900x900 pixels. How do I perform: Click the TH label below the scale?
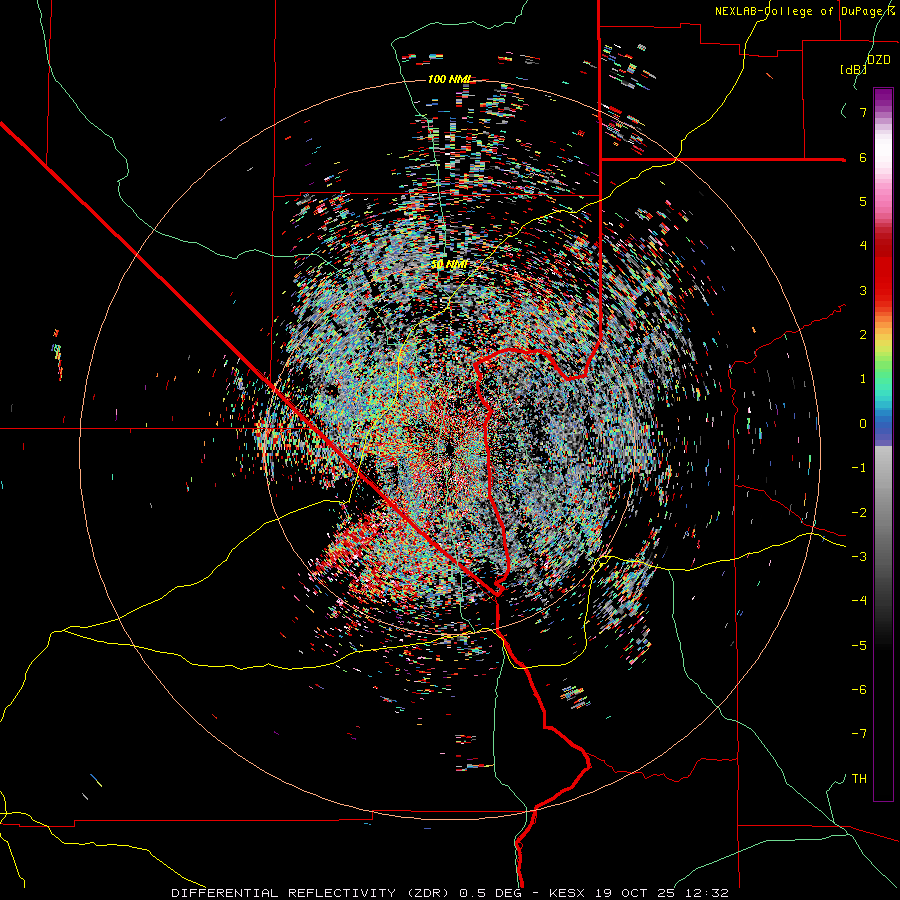pyautogui.click(x=859, y=779)
